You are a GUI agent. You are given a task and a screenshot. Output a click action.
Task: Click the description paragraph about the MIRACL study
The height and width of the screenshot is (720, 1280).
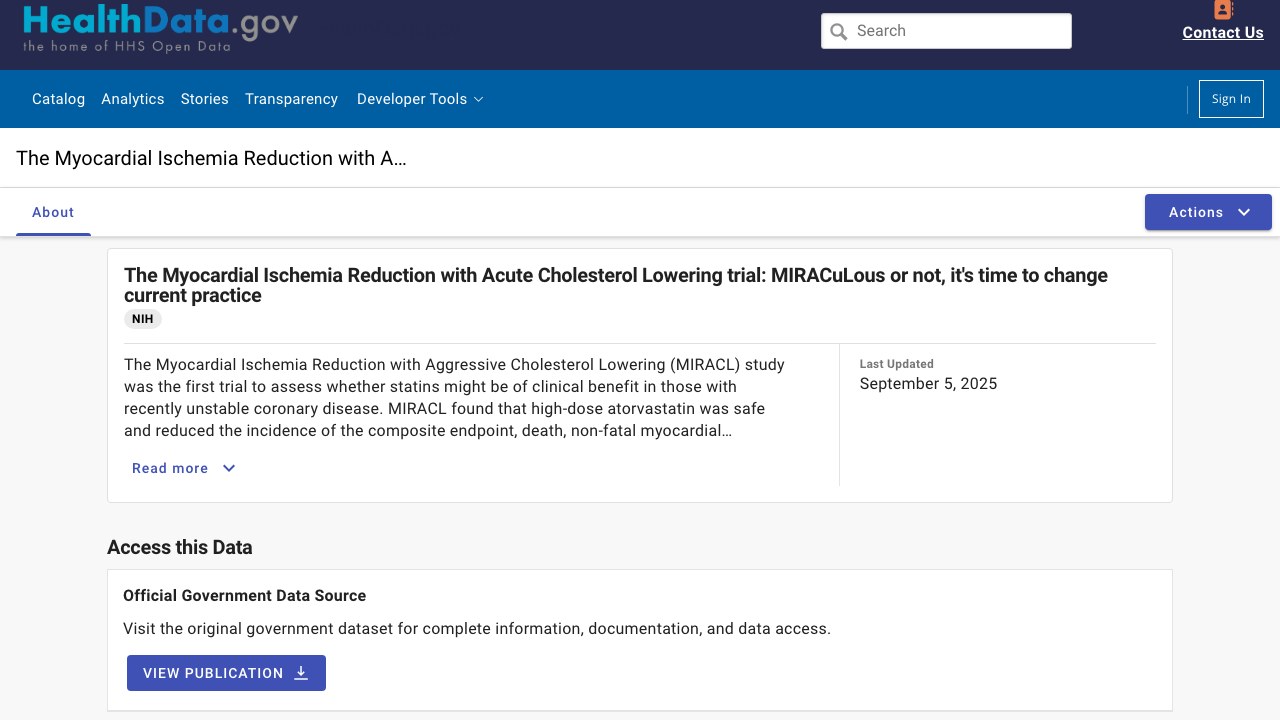(x=455, y=398)
